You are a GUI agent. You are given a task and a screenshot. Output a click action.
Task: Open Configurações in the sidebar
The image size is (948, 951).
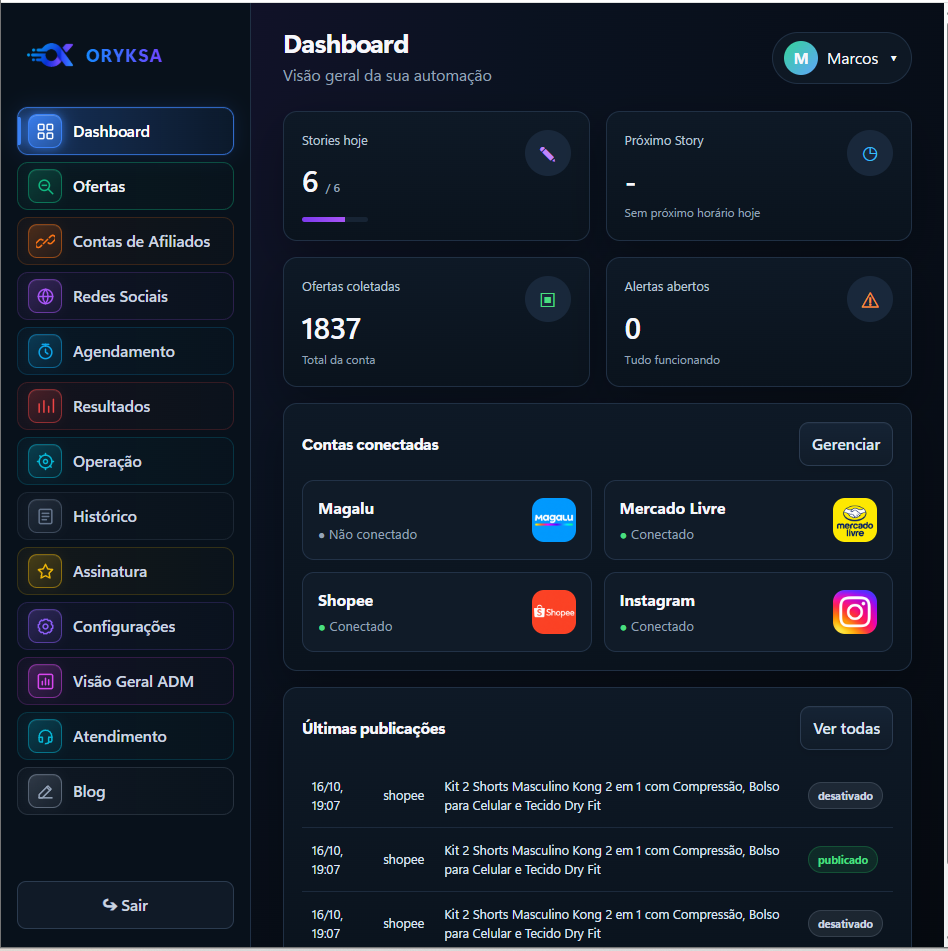126,626
